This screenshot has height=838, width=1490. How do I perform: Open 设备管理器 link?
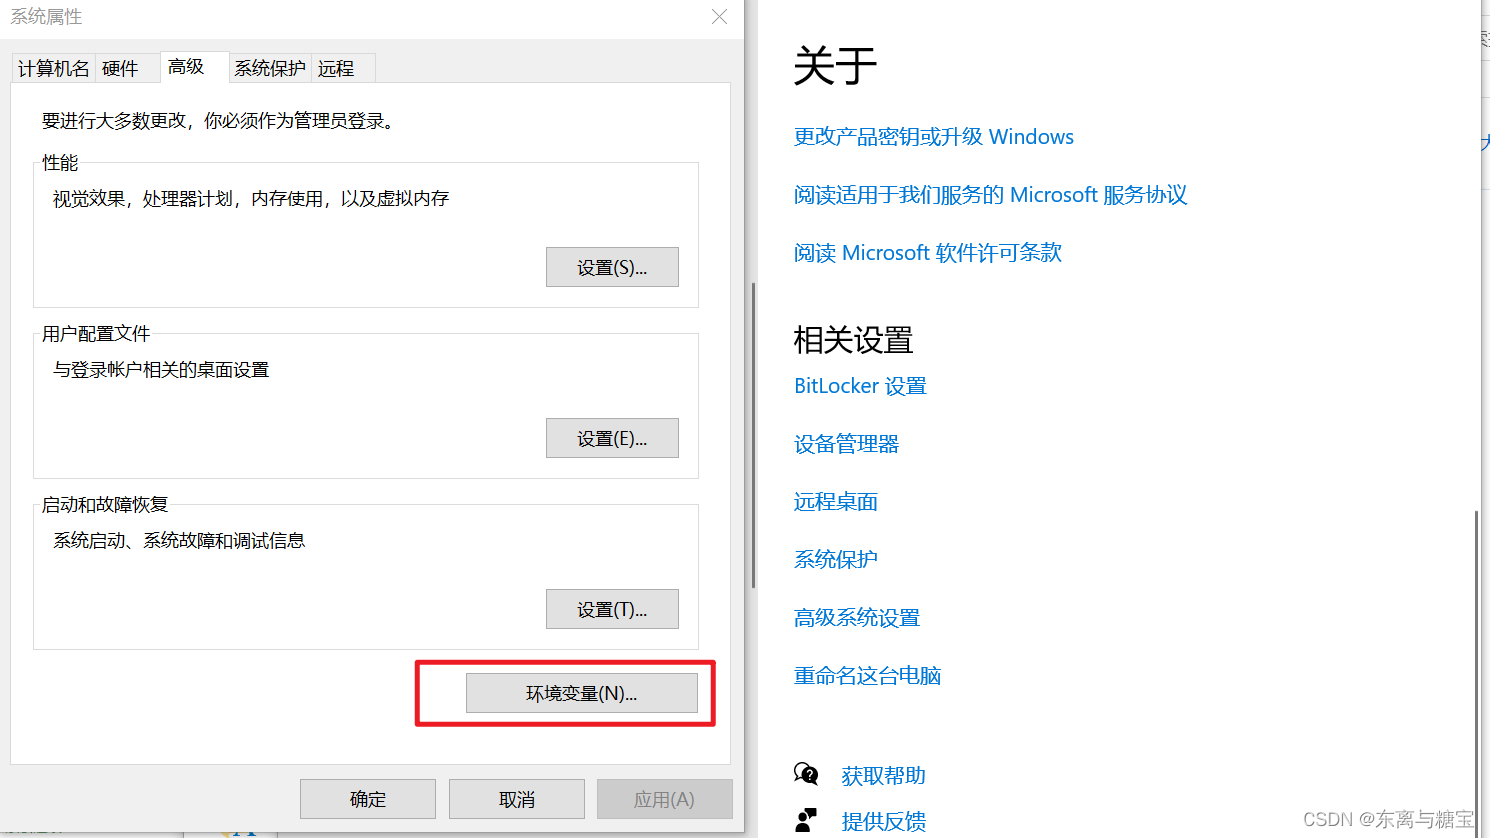click(x=847, y=444)
